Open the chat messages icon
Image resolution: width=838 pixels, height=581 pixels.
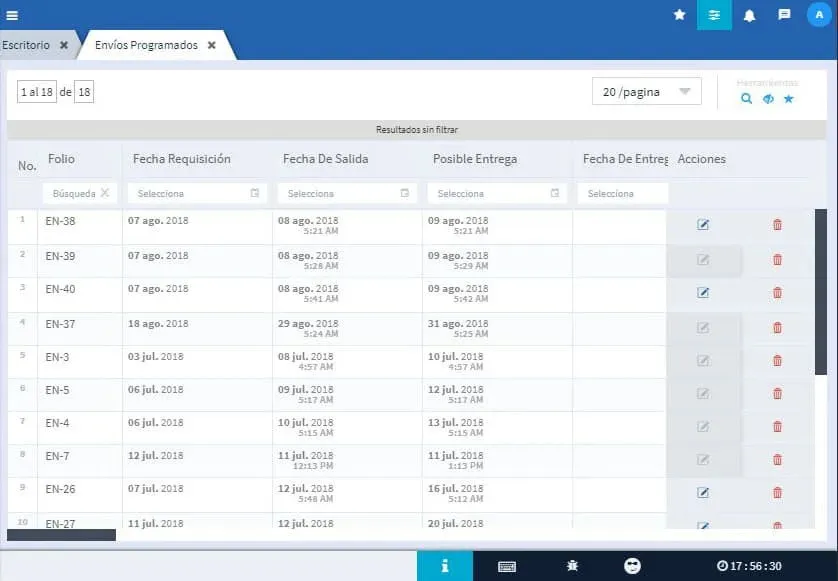784,15
